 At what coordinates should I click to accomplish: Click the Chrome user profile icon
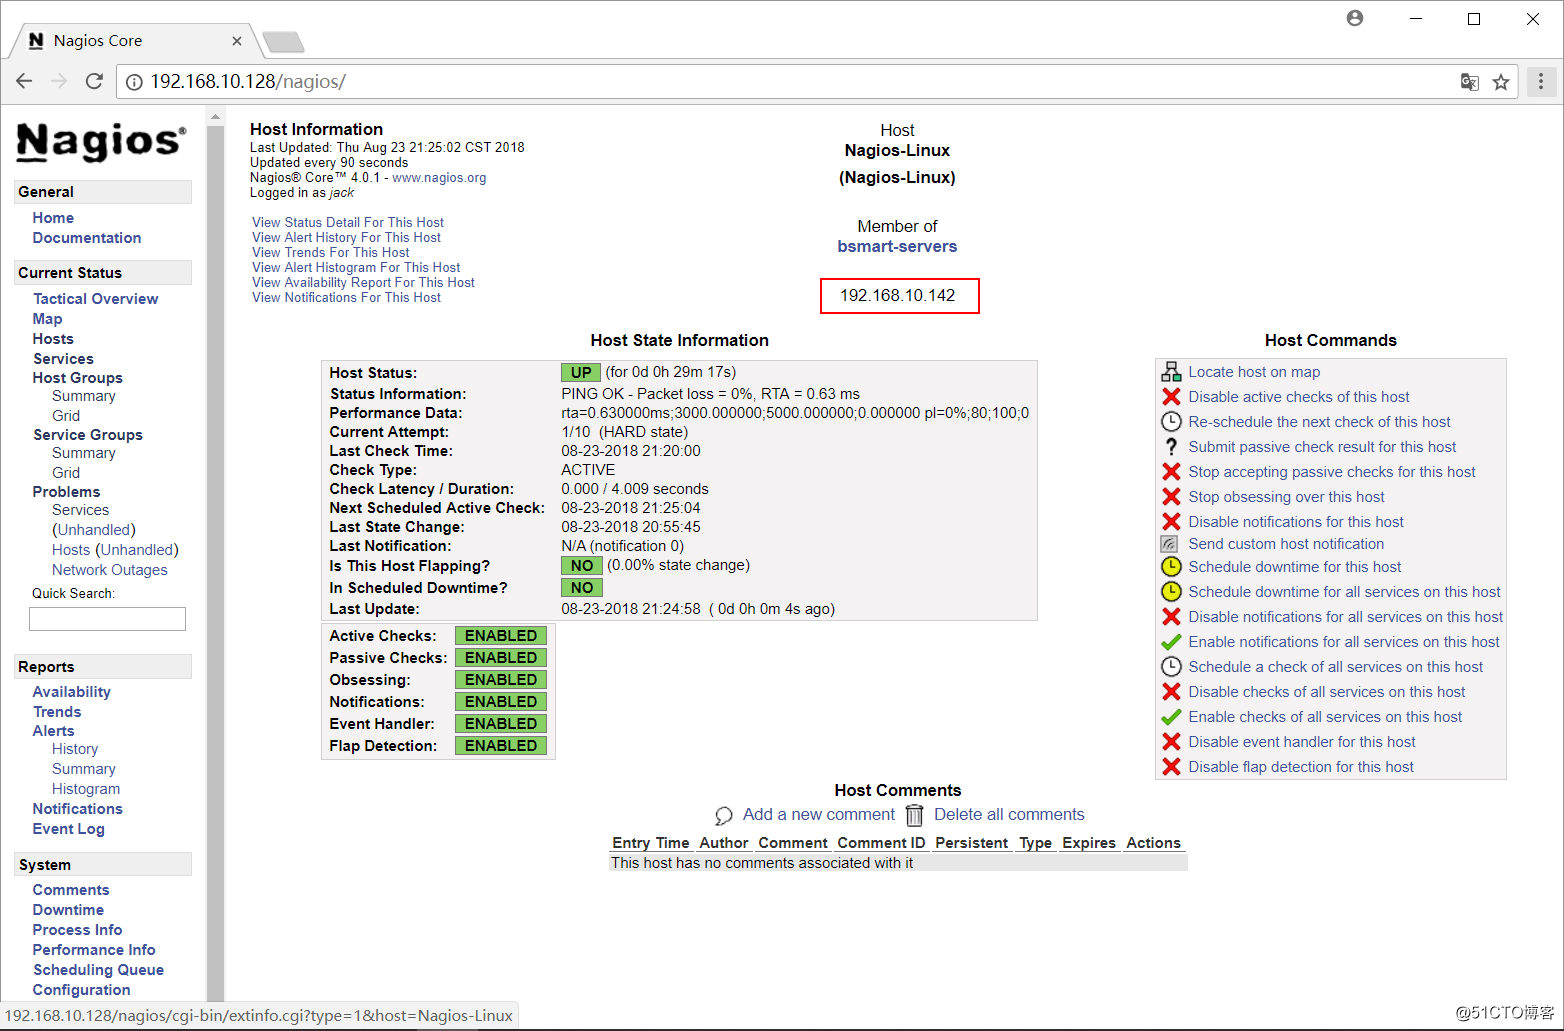[x=1355, y=18]
